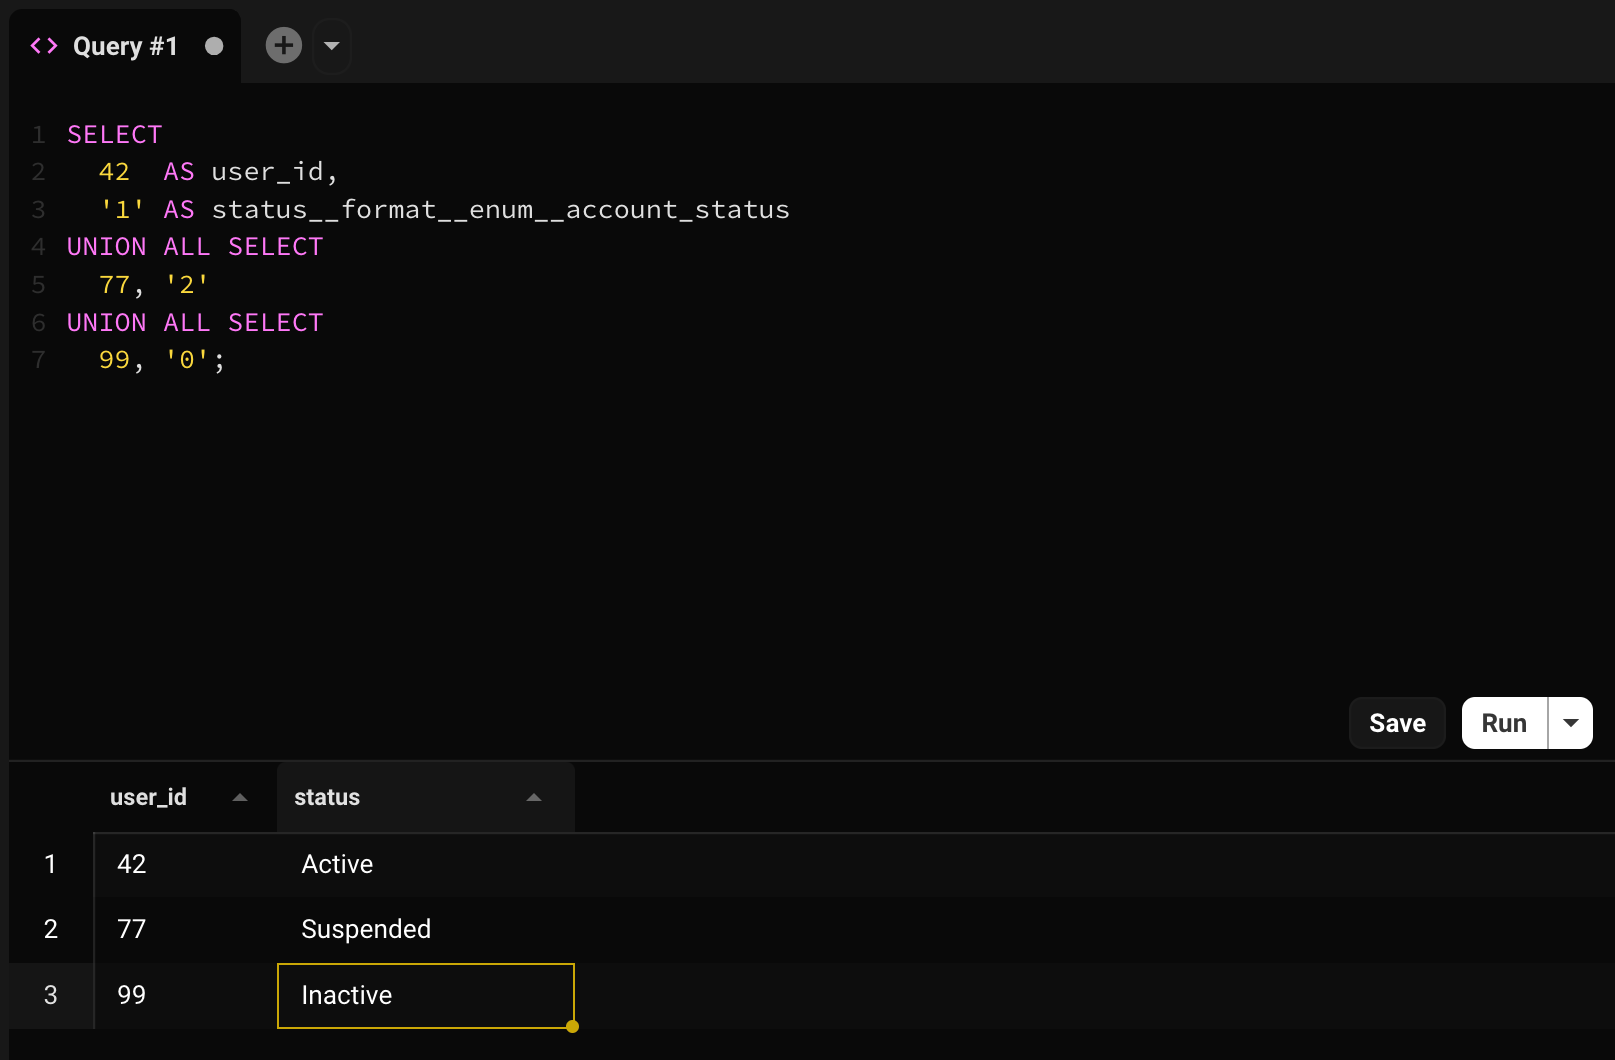The image size is (1615, 1060).
Task: Click the unsaved changes dot on Query tab
Action: tap(214, 46)
